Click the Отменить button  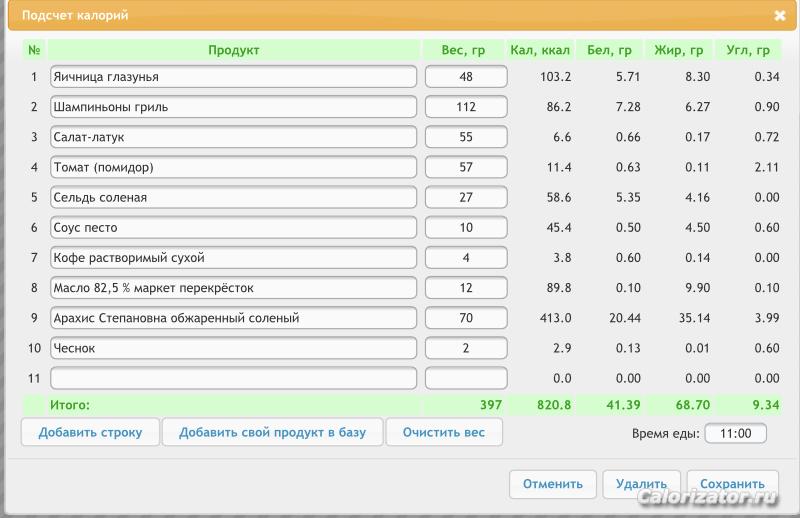(553, 484)
